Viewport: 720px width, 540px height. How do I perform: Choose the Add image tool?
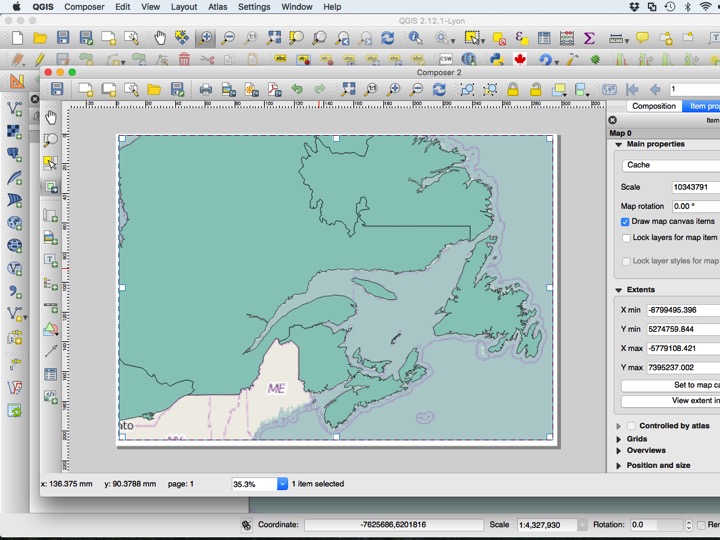51,238
